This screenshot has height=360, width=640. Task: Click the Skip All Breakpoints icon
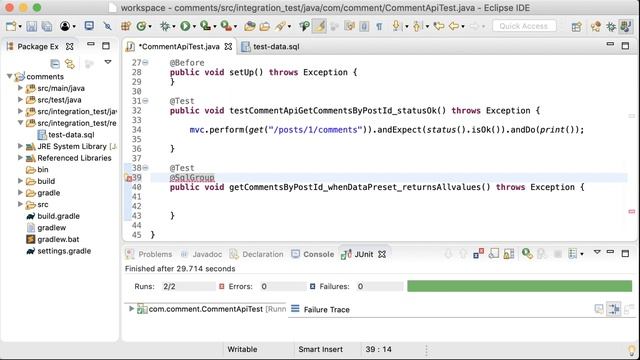click(x=107, y=26)
